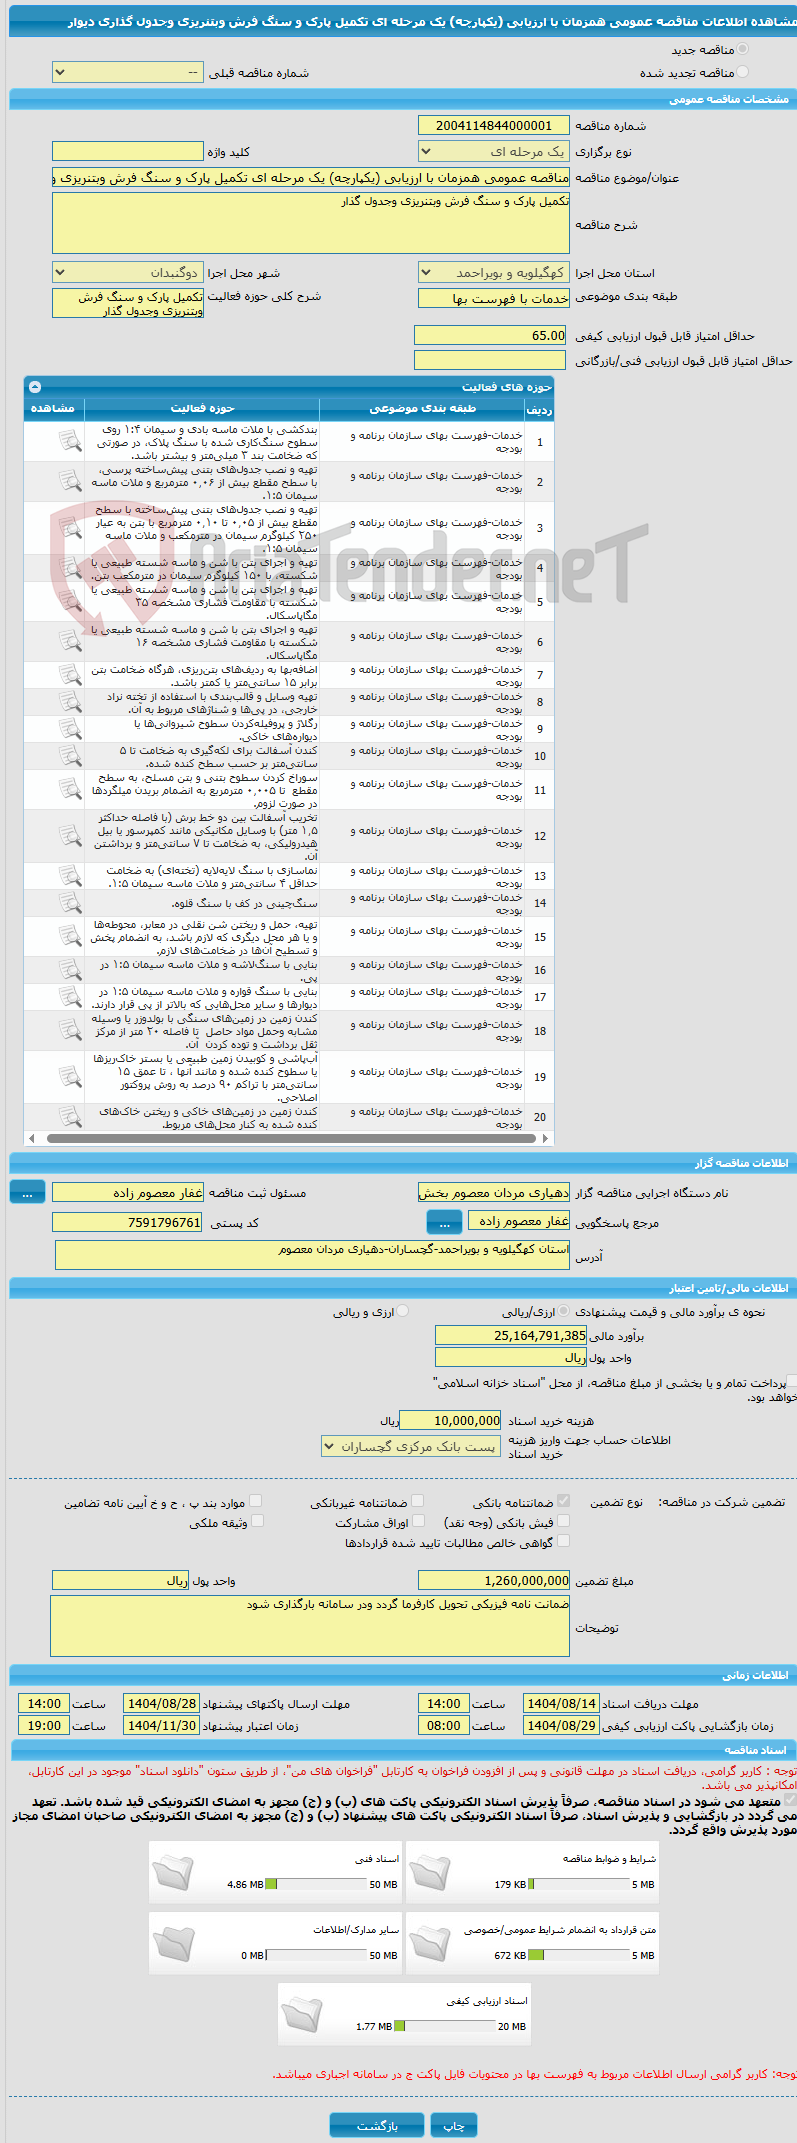The width and height of the screenshot is (797, 2143).
Task: Open the view icon for activity row 12
Action: (69, 836)
